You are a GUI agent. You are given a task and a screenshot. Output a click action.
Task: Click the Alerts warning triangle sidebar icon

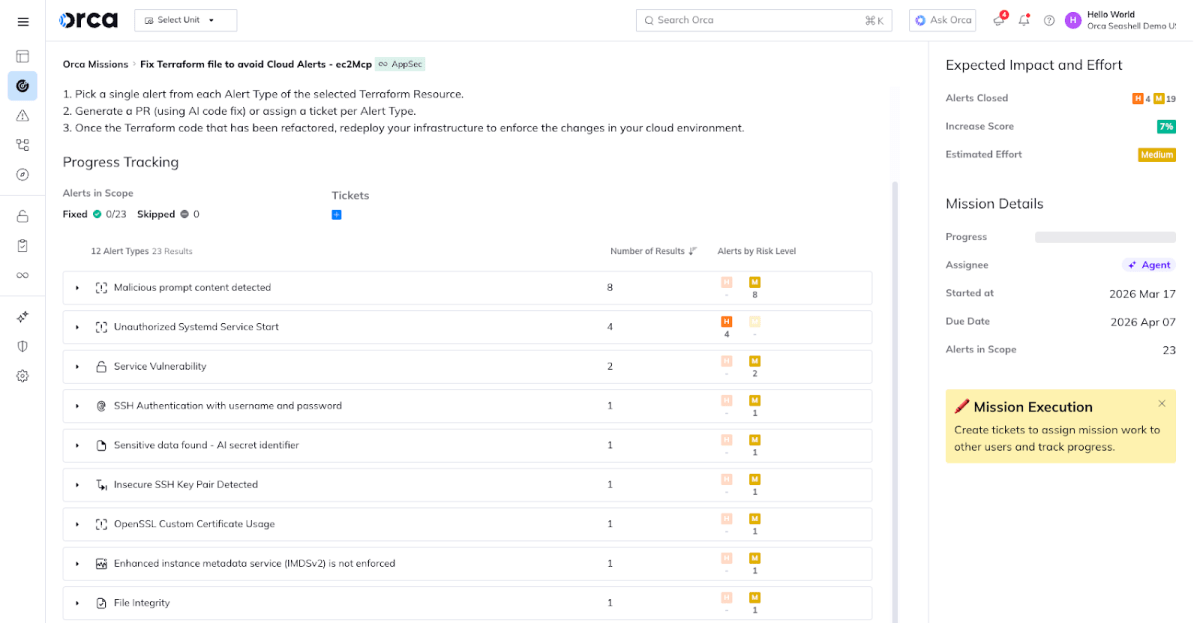point(23,116)
